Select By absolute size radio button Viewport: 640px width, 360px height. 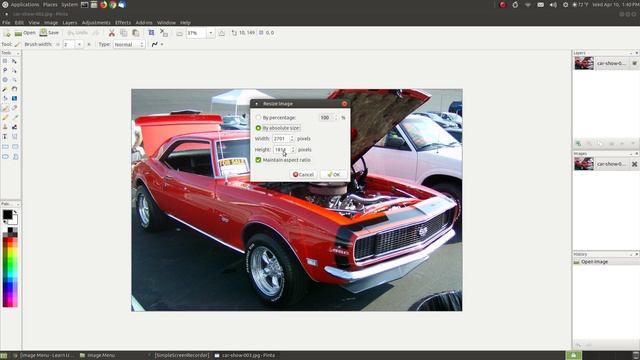tap(258, 128)
